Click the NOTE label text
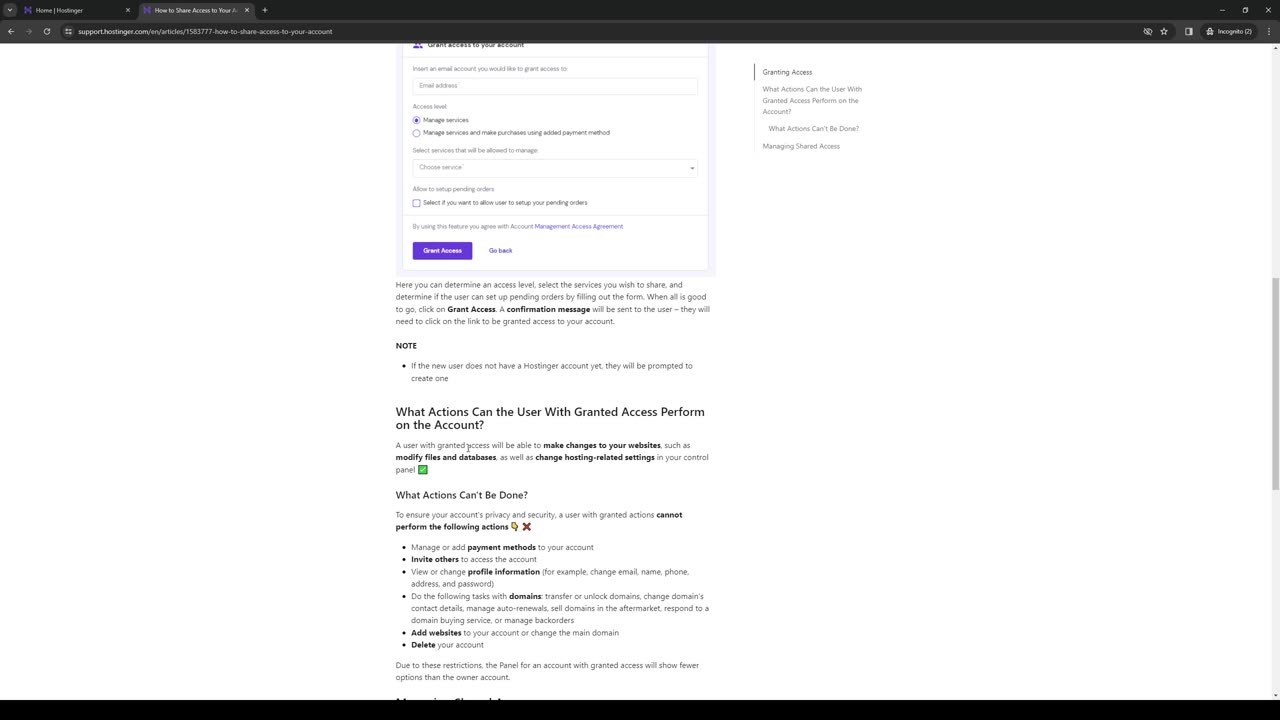Image resolution: width=1280 pixels, height=720 pixels. (x=406, y=346)
